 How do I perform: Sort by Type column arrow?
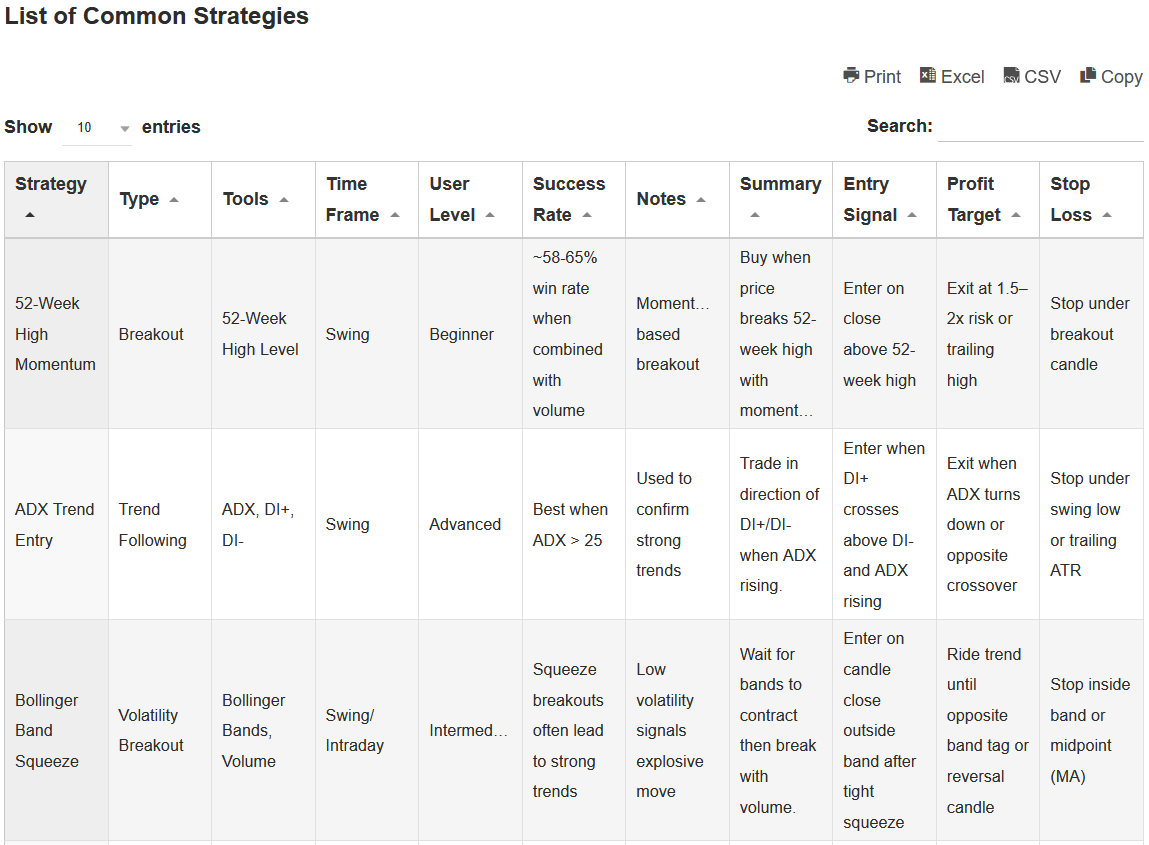174,200
